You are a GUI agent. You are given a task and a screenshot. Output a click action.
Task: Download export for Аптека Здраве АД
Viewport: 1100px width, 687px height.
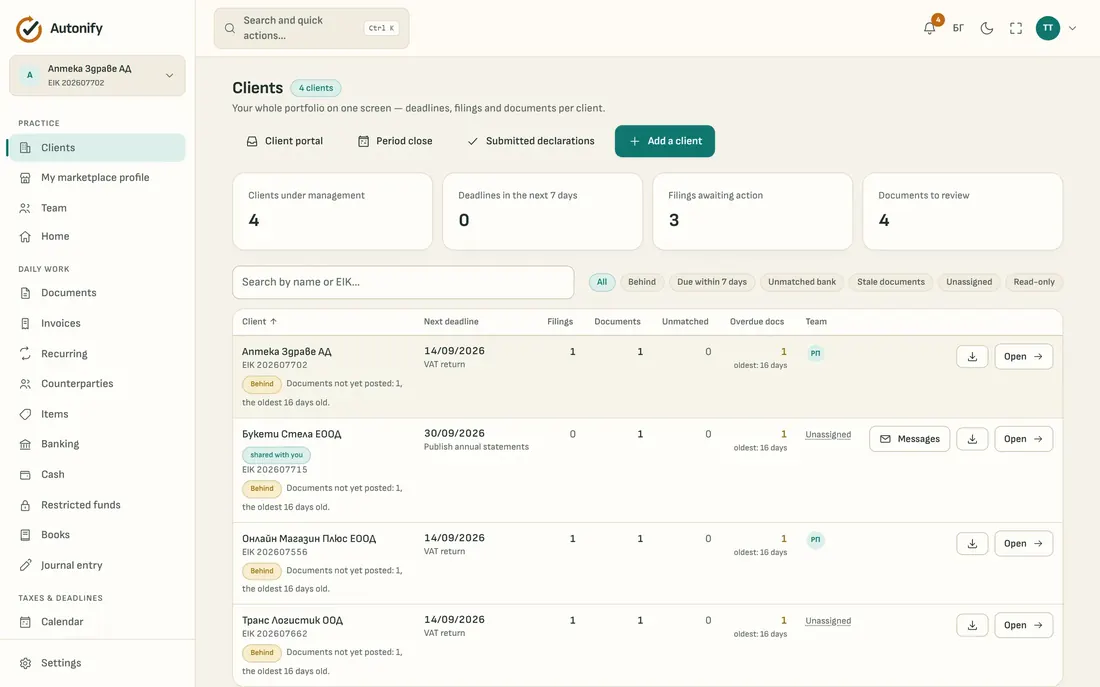(972, 356)
